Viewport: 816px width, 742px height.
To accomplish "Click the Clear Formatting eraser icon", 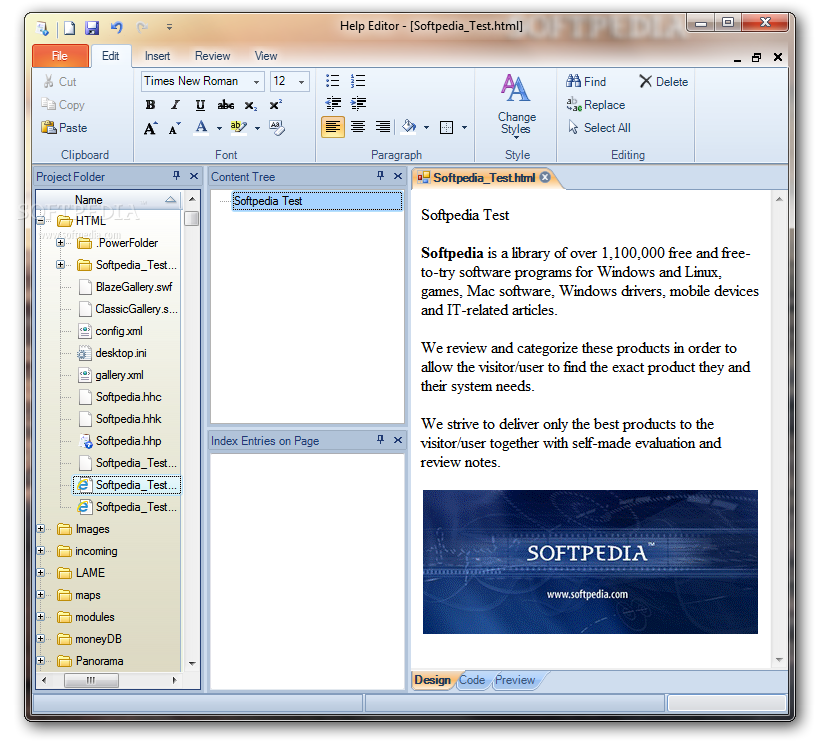I will click(x=277, y=127).
